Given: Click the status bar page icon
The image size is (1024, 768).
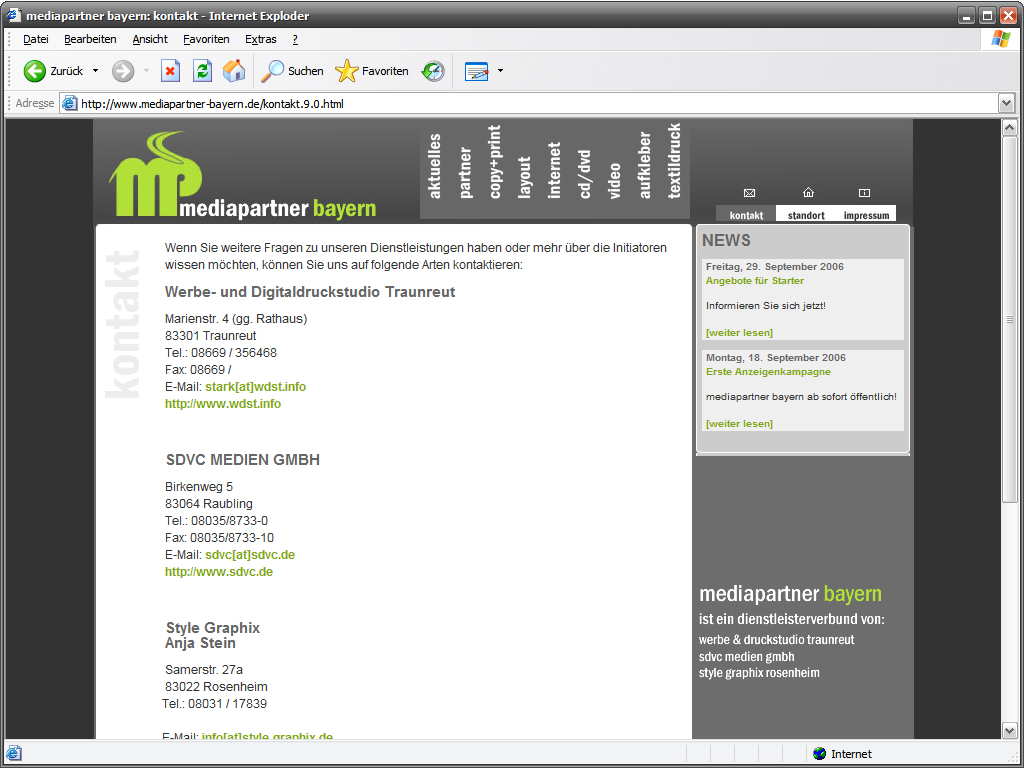Looking at the screenshot, I should pos(14,754).
